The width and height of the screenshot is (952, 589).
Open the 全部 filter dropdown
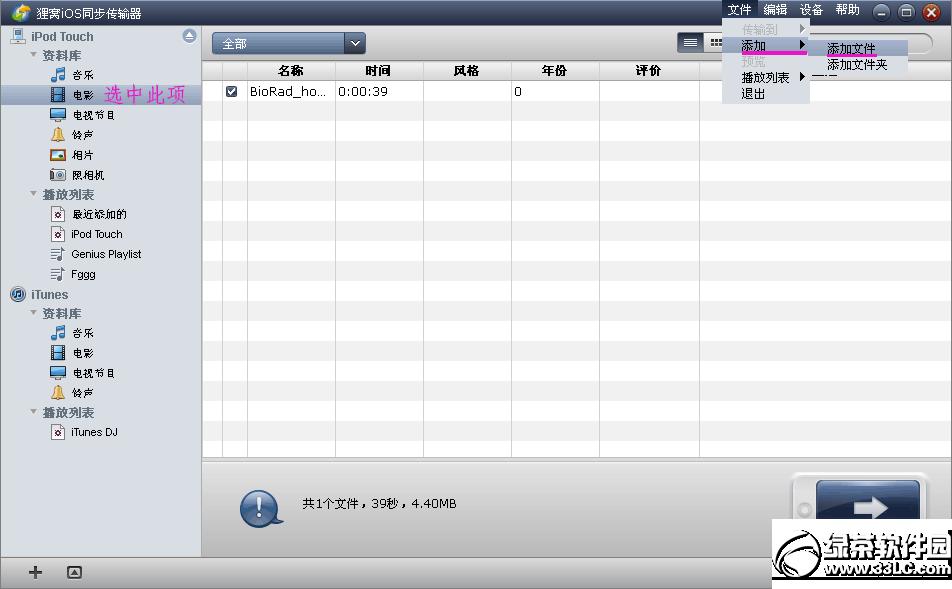288,43
